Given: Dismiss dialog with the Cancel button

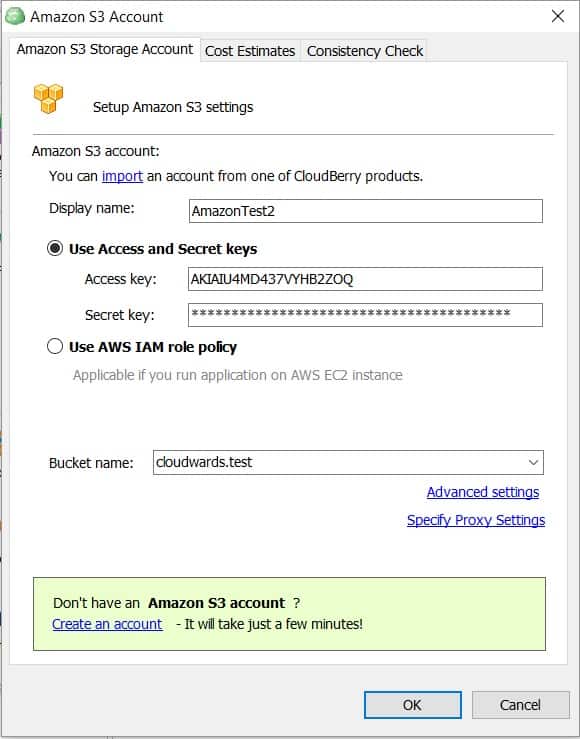Looking at the screenshot, I should [x=521, y=705].
